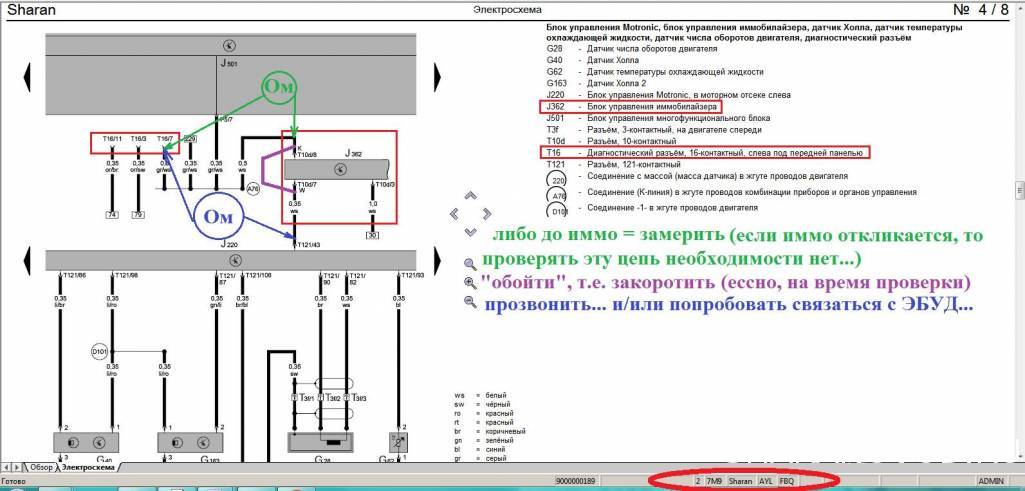The height and width of the screenshot is (491, 1025).
Task: Click the bottom magnifier zoom icon
Action: (470, 302)
